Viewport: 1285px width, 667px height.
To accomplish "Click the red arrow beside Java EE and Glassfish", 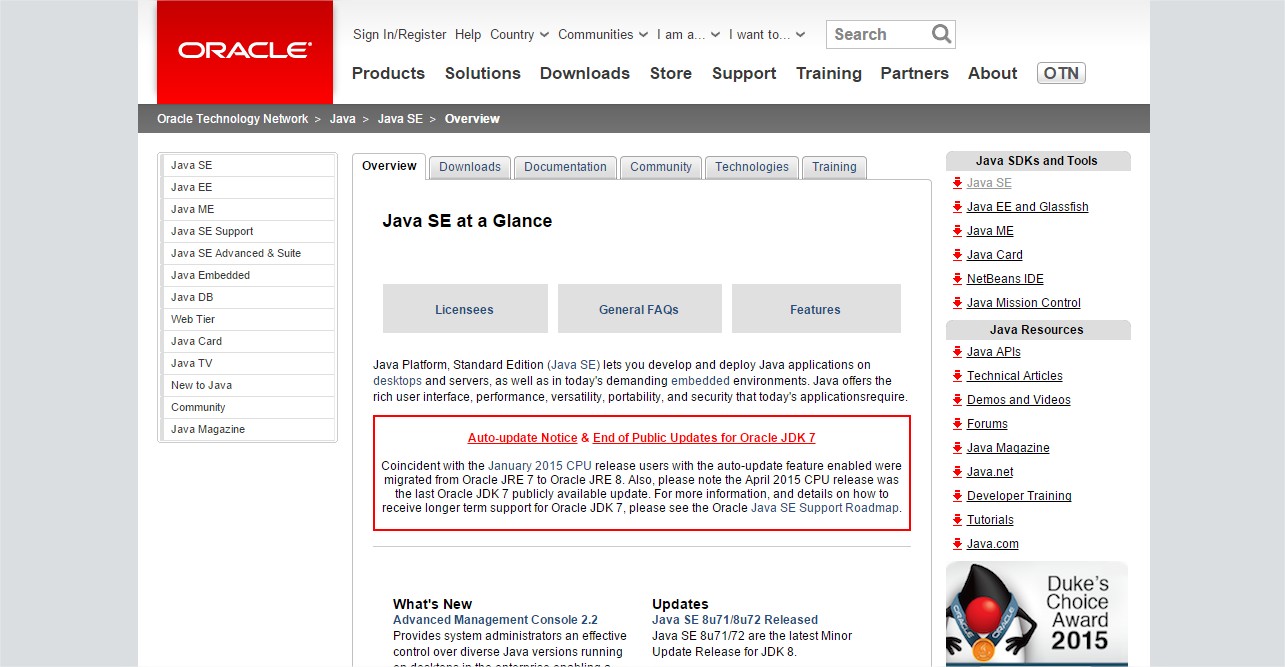I will tap(957, 207).
